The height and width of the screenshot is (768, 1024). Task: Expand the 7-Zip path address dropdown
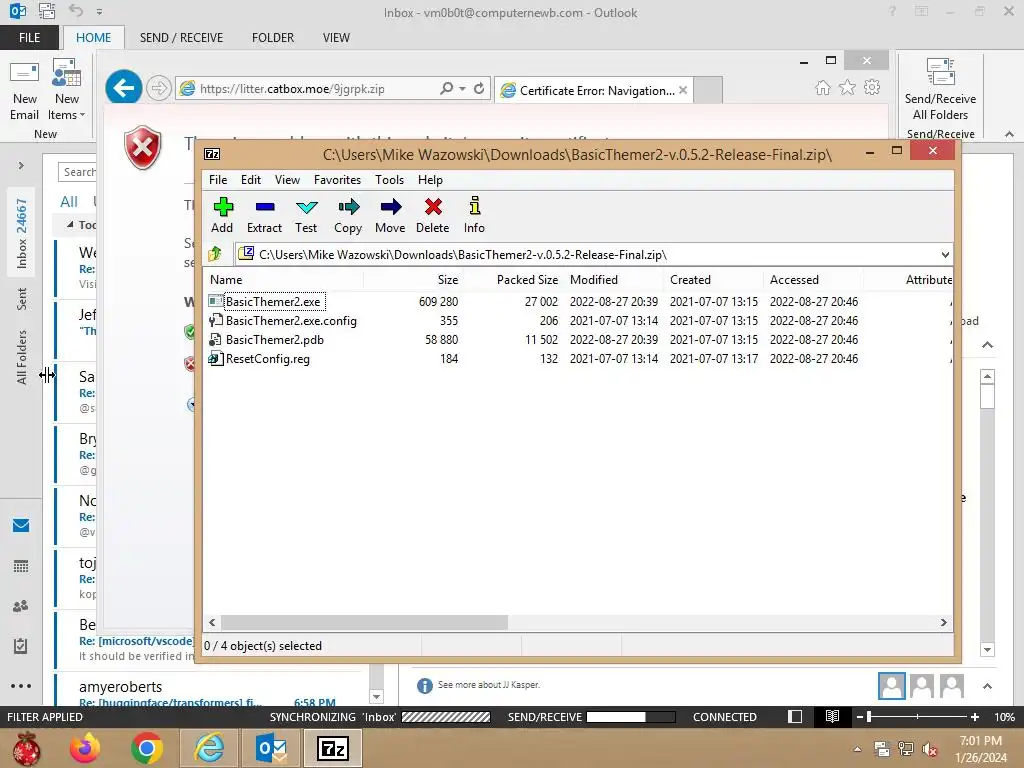point(945,255)
